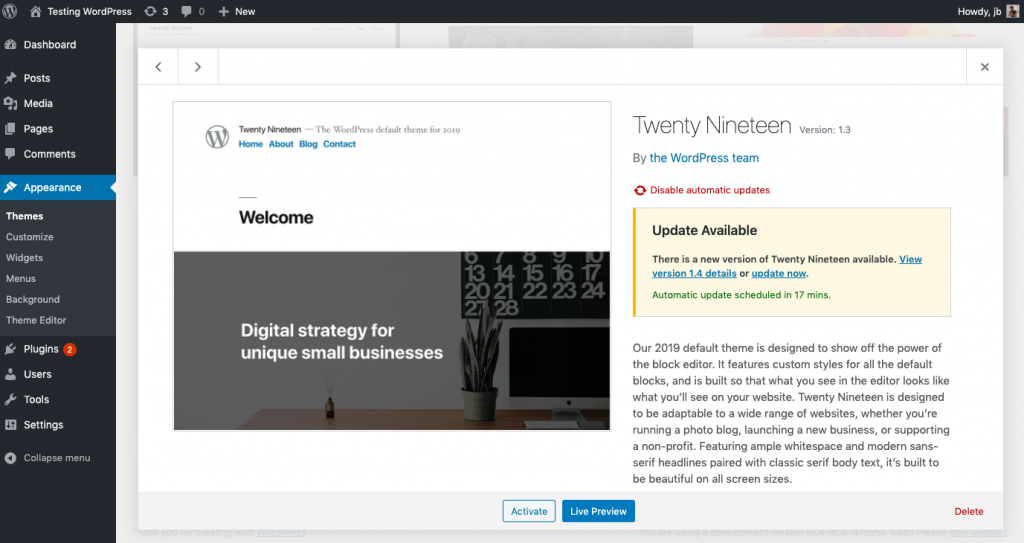
Task: Show the previous theme with left chevron
Action: tap(158, 67)
